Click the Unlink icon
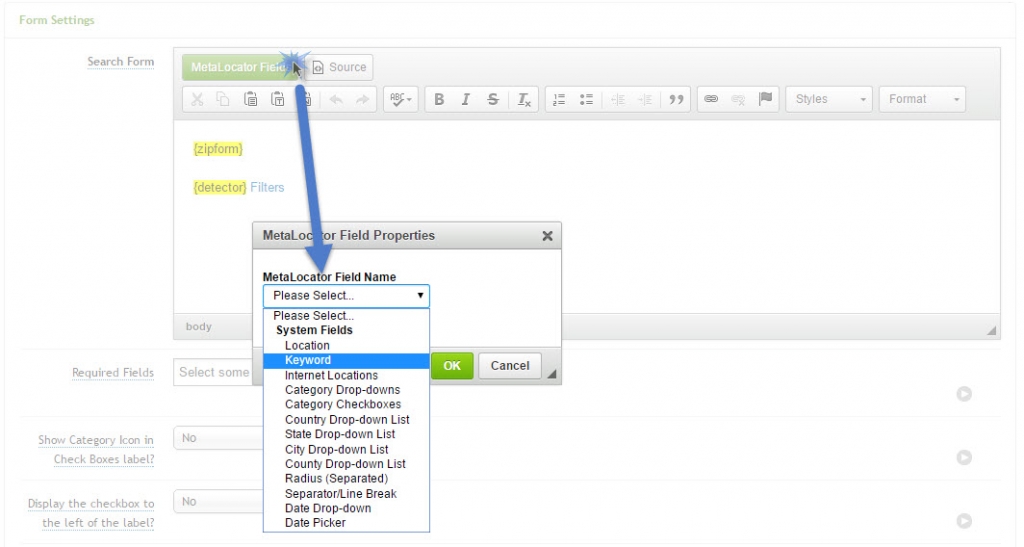 click(738, 99)
